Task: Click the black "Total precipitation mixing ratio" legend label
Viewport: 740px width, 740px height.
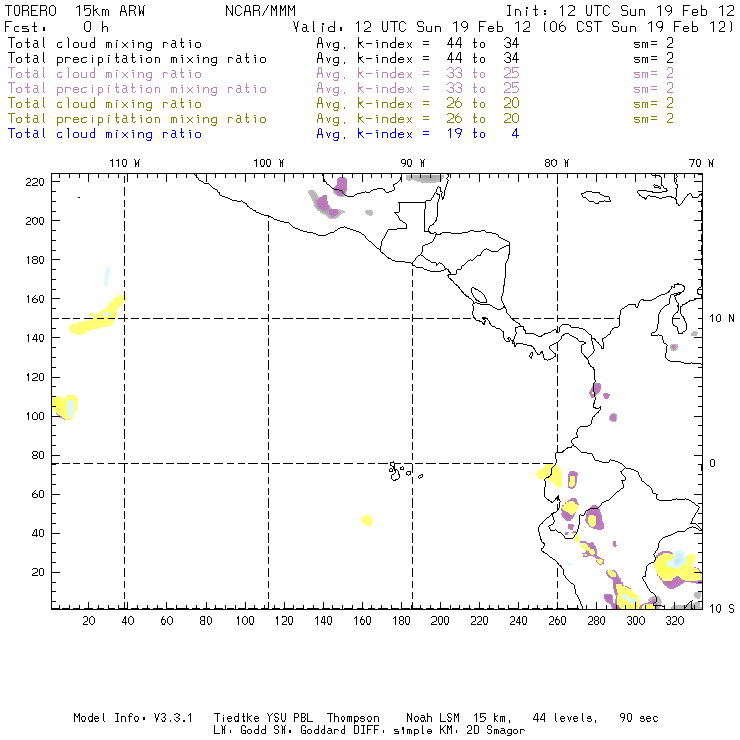Action: point(137,59)
